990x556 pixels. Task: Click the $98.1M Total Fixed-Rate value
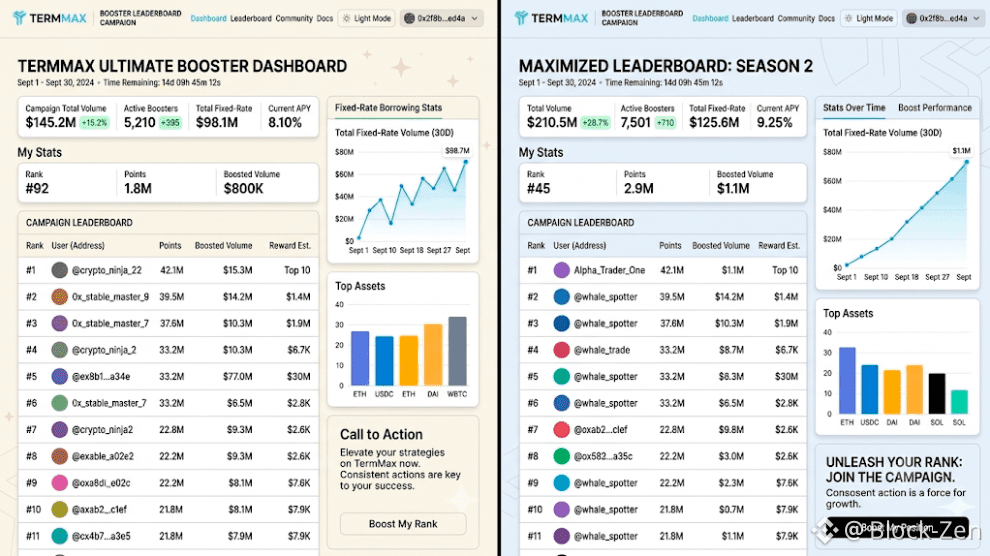(x=217, y=122)
